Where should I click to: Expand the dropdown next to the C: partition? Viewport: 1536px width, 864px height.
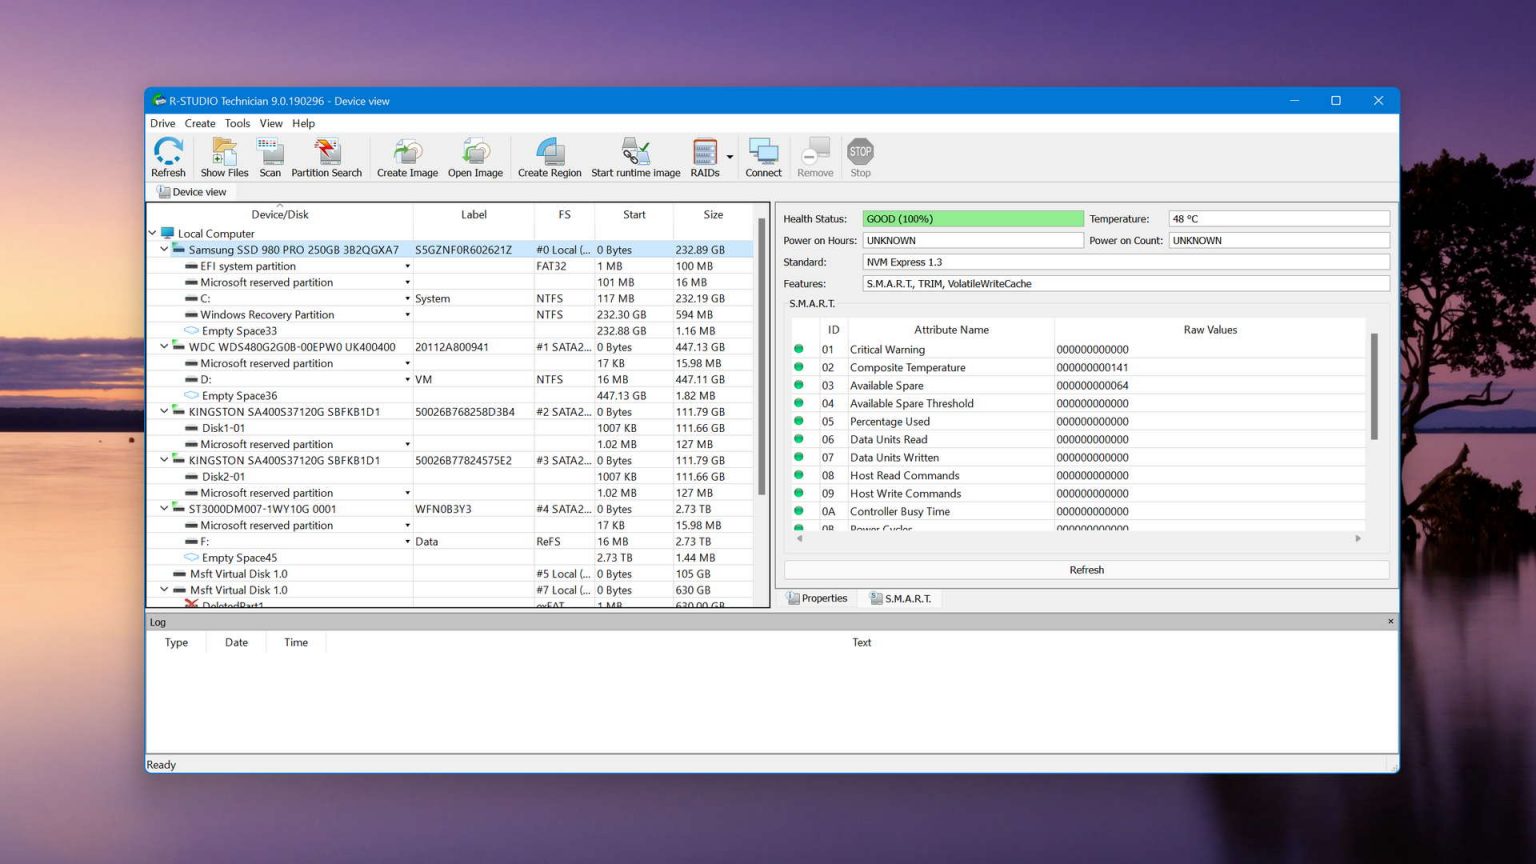click(408, 298)
